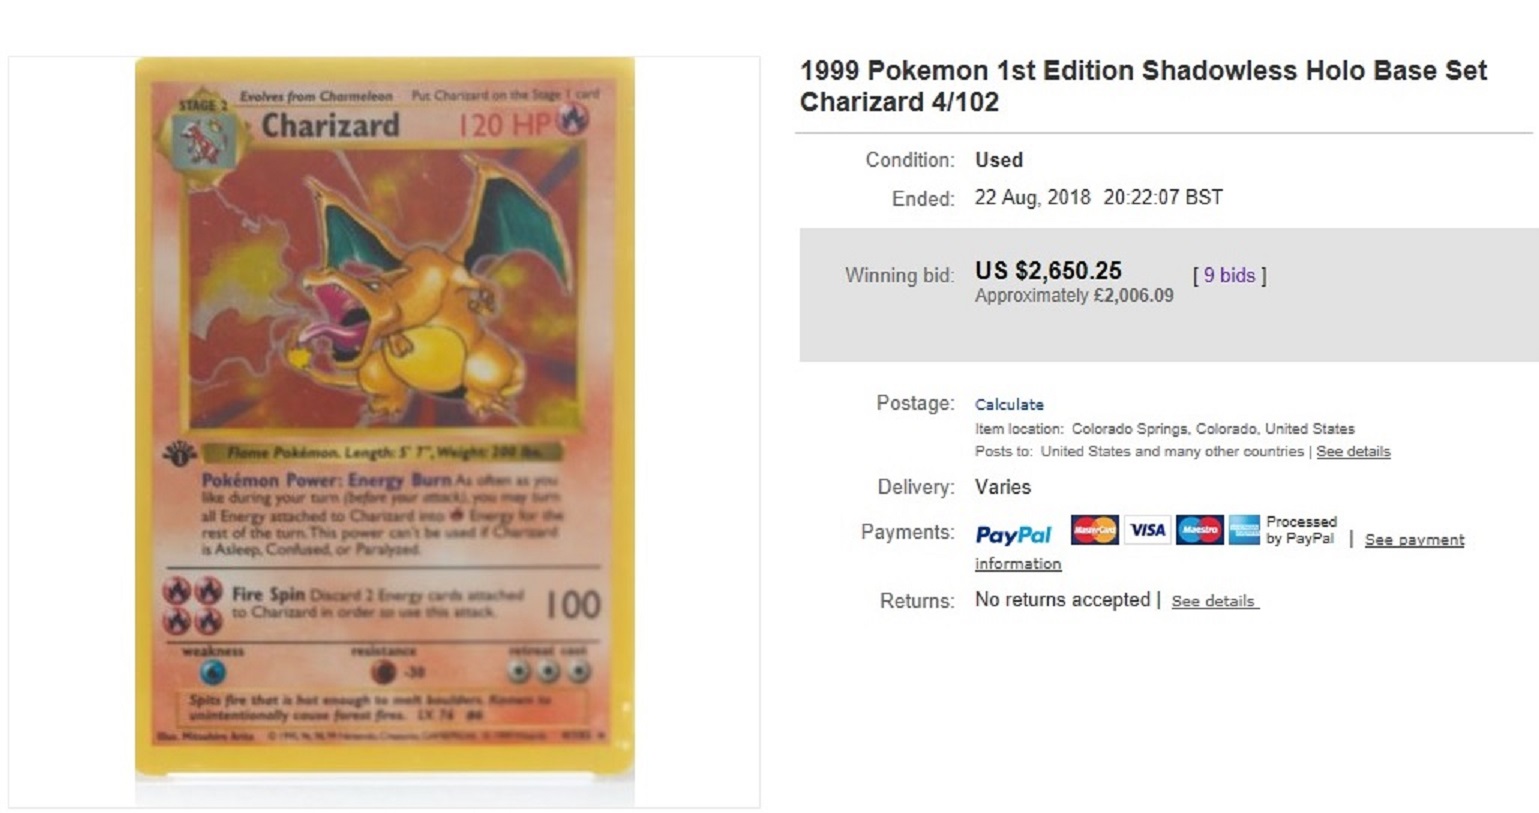Click the Charizard card listing image
Image resolution: width=1539 pixels, height=813 pixels.
[384, 418]
